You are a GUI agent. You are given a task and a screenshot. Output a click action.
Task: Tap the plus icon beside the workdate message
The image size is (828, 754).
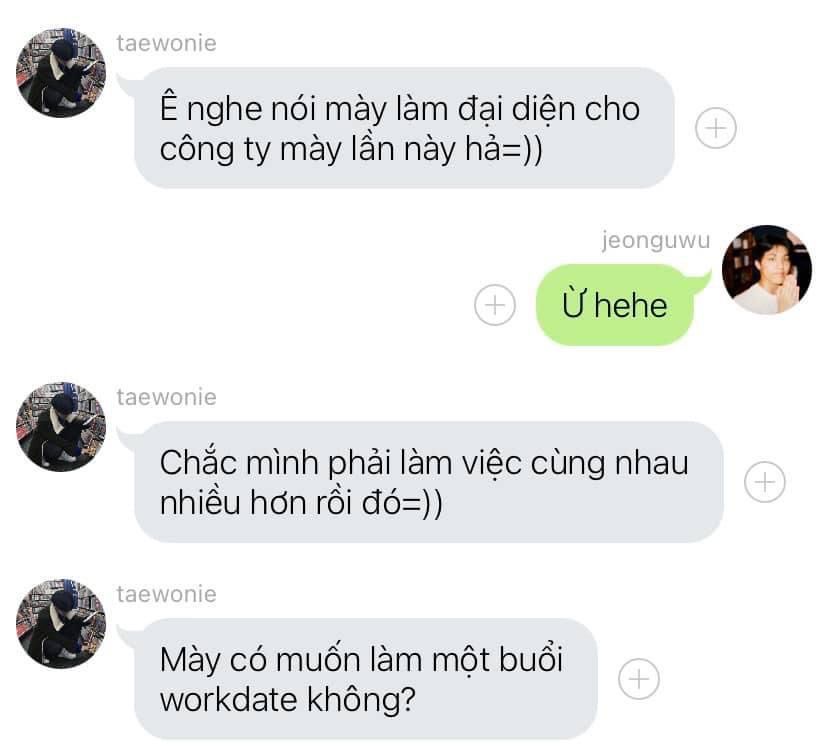coord(639,679)
